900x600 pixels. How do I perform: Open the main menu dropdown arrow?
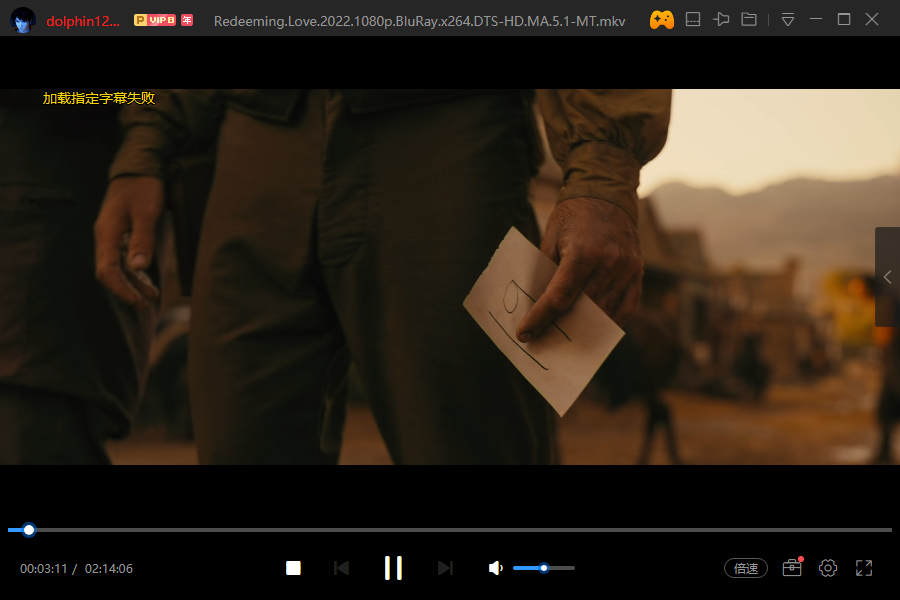788,19
